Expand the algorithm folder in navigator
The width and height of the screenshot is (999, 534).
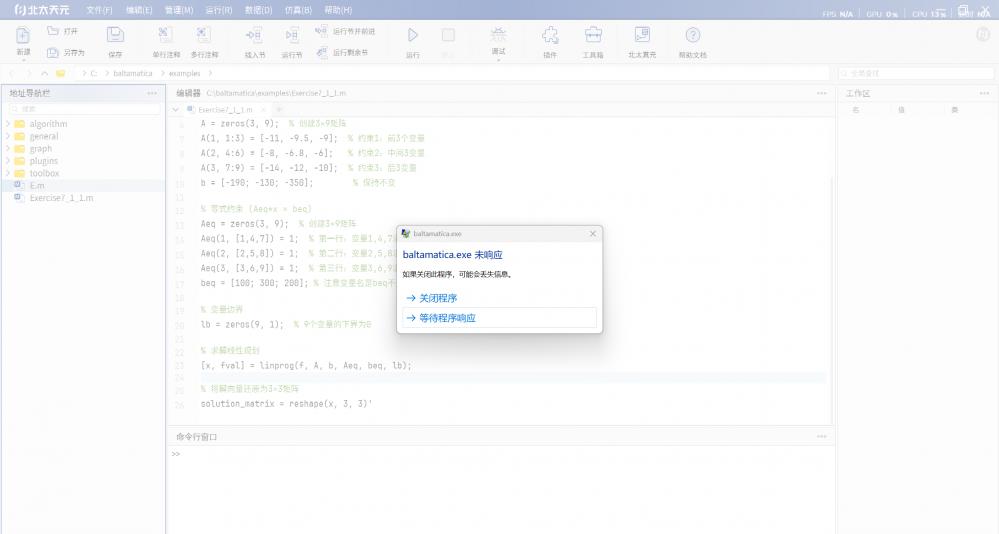8,124
